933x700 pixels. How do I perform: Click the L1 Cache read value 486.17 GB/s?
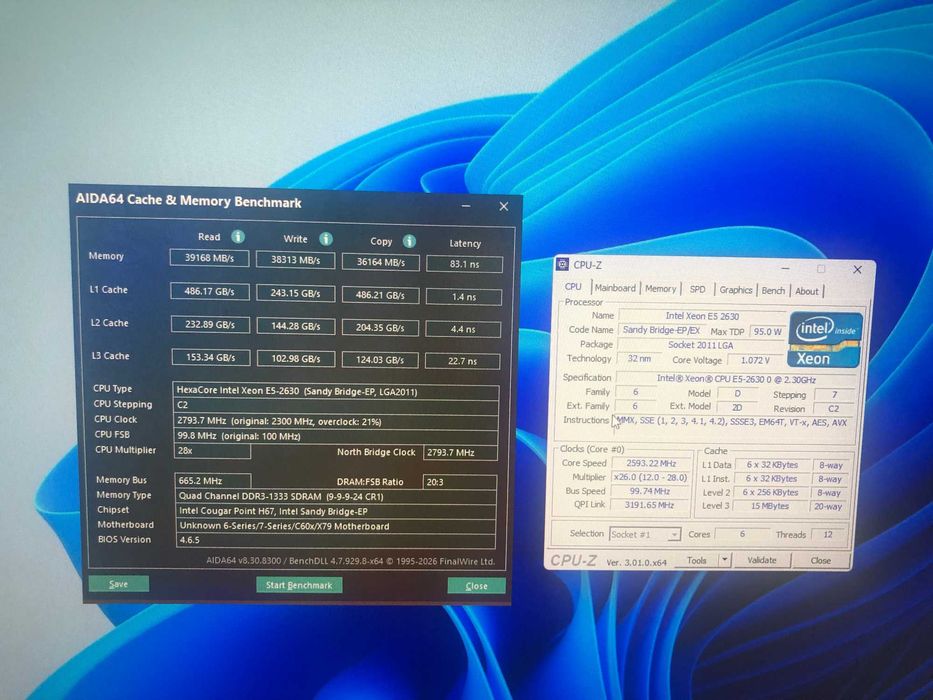point(209,291)
